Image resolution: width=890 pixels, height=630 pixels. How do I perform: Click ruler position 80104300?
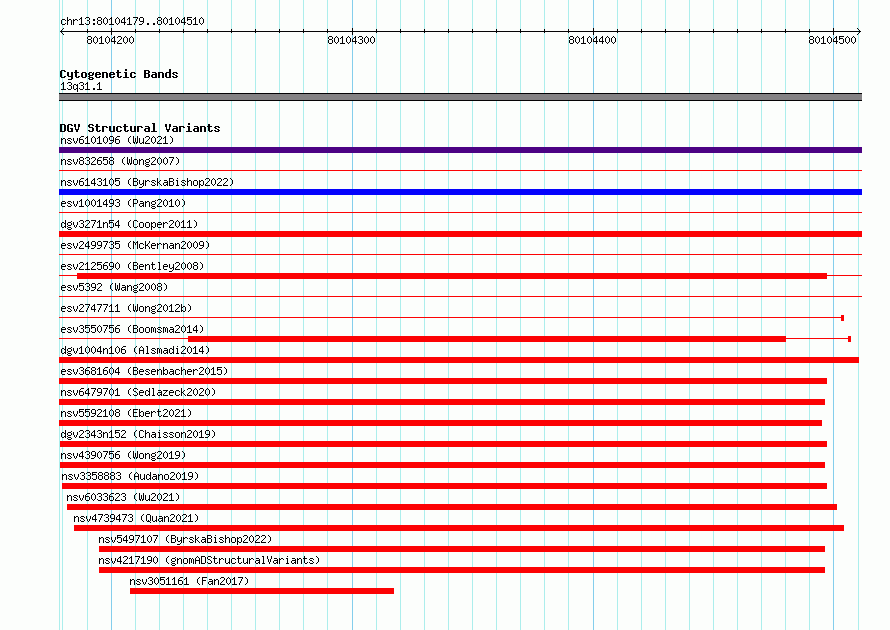point(351,40)
